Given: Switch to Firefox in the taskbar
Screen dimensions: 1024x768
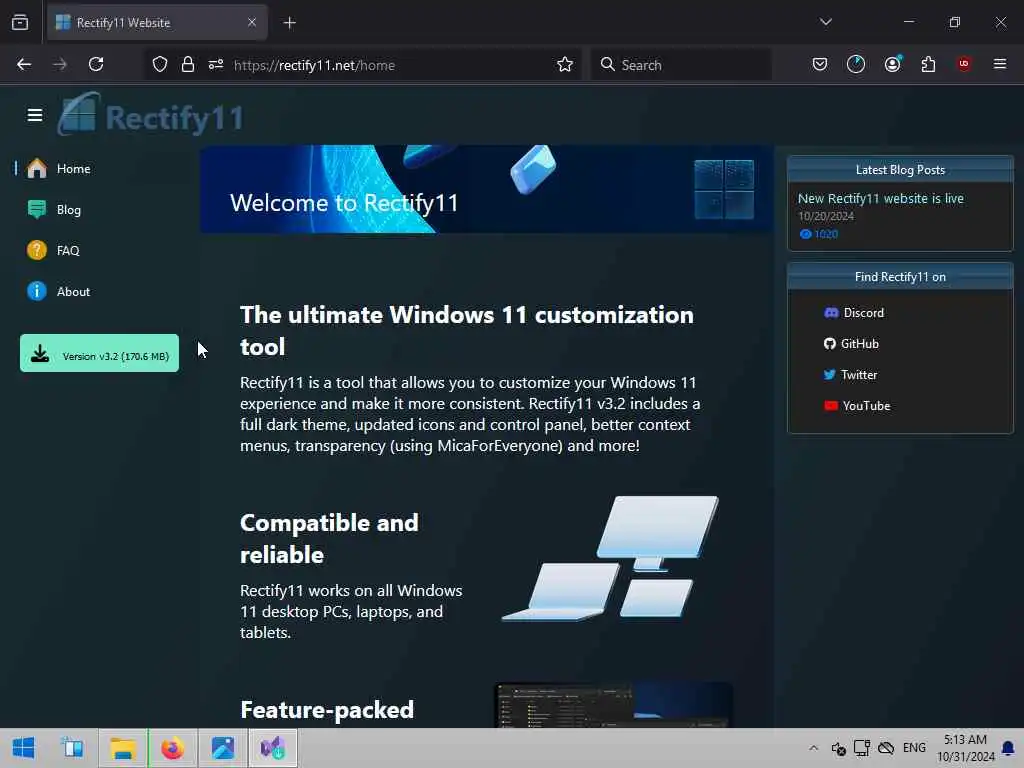Looking at the screenshot, I should tap(173, 748).
